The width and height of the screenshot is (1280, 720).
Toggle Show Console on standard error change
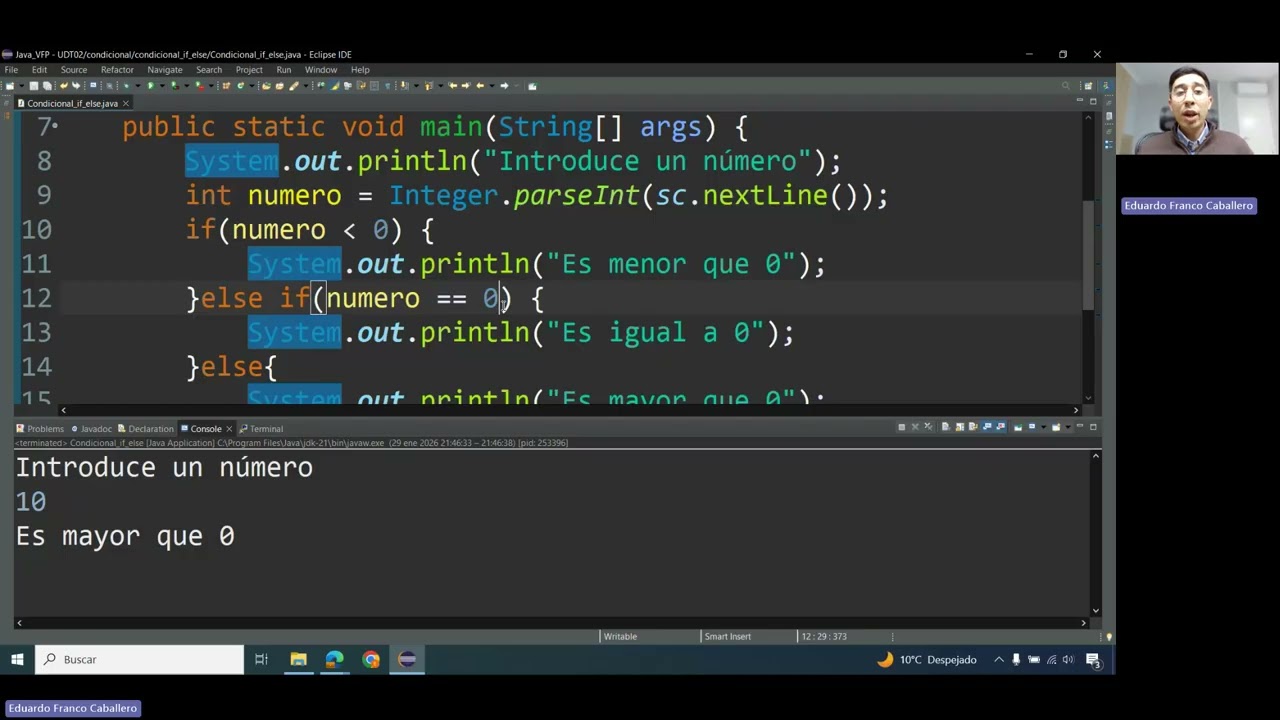click(1001, 427)
